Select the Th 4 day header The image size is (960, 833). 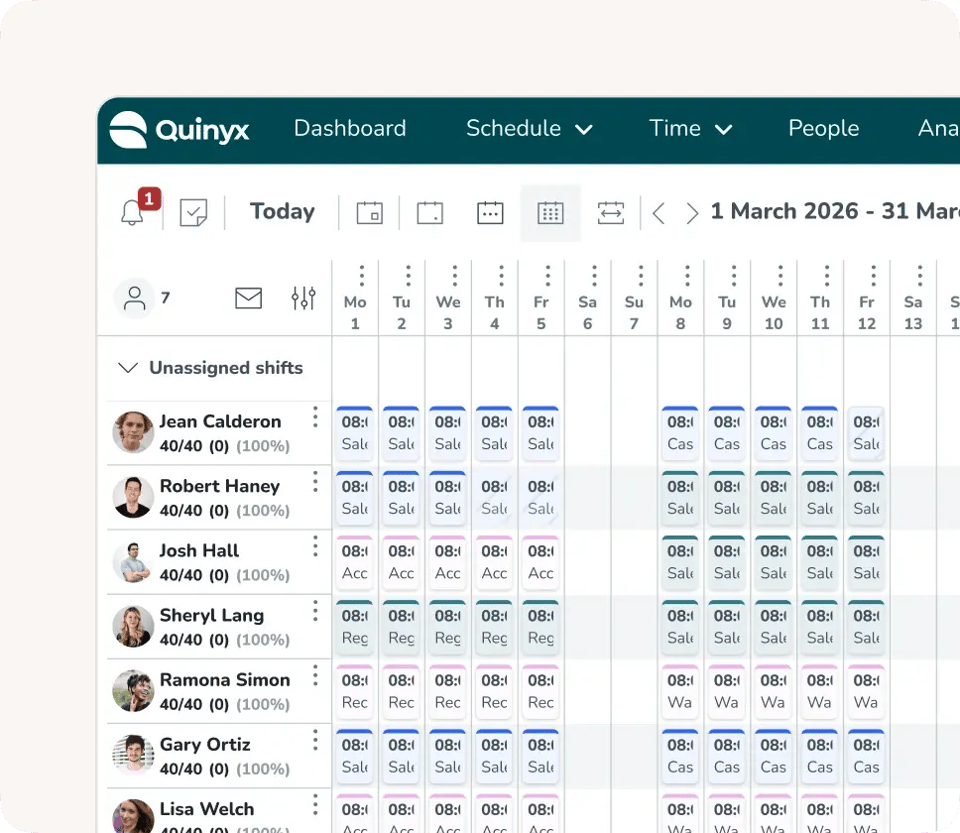tap(495, 313)
